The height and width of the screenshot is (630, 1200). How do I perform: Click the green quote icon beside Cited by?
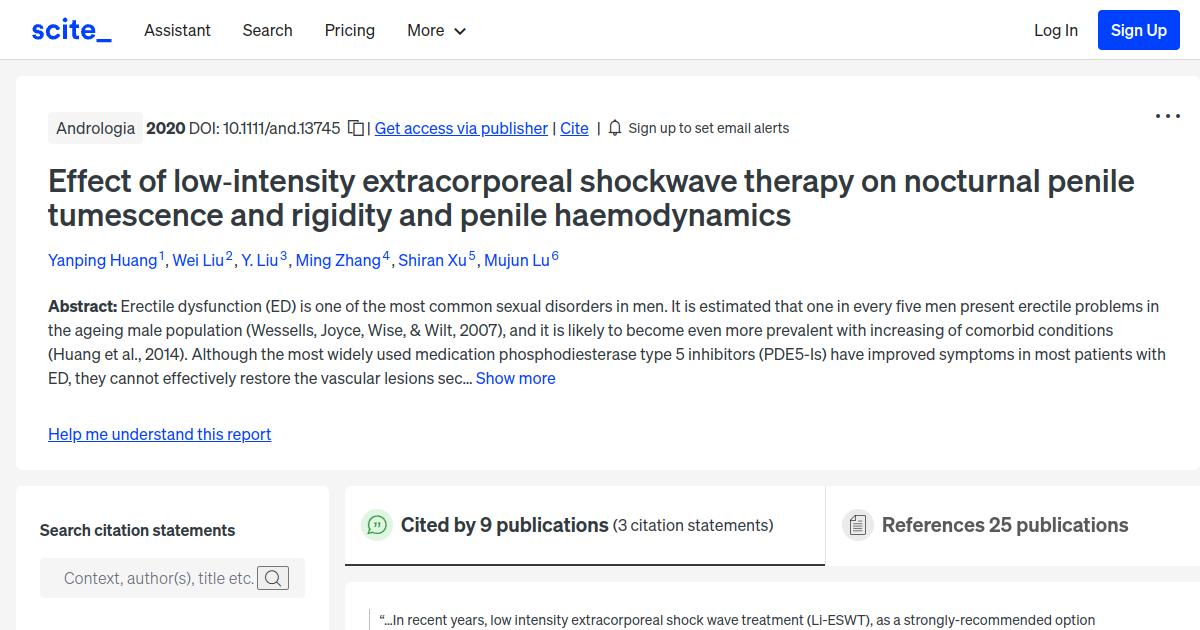pyautogui.click(x=377, y=524)
